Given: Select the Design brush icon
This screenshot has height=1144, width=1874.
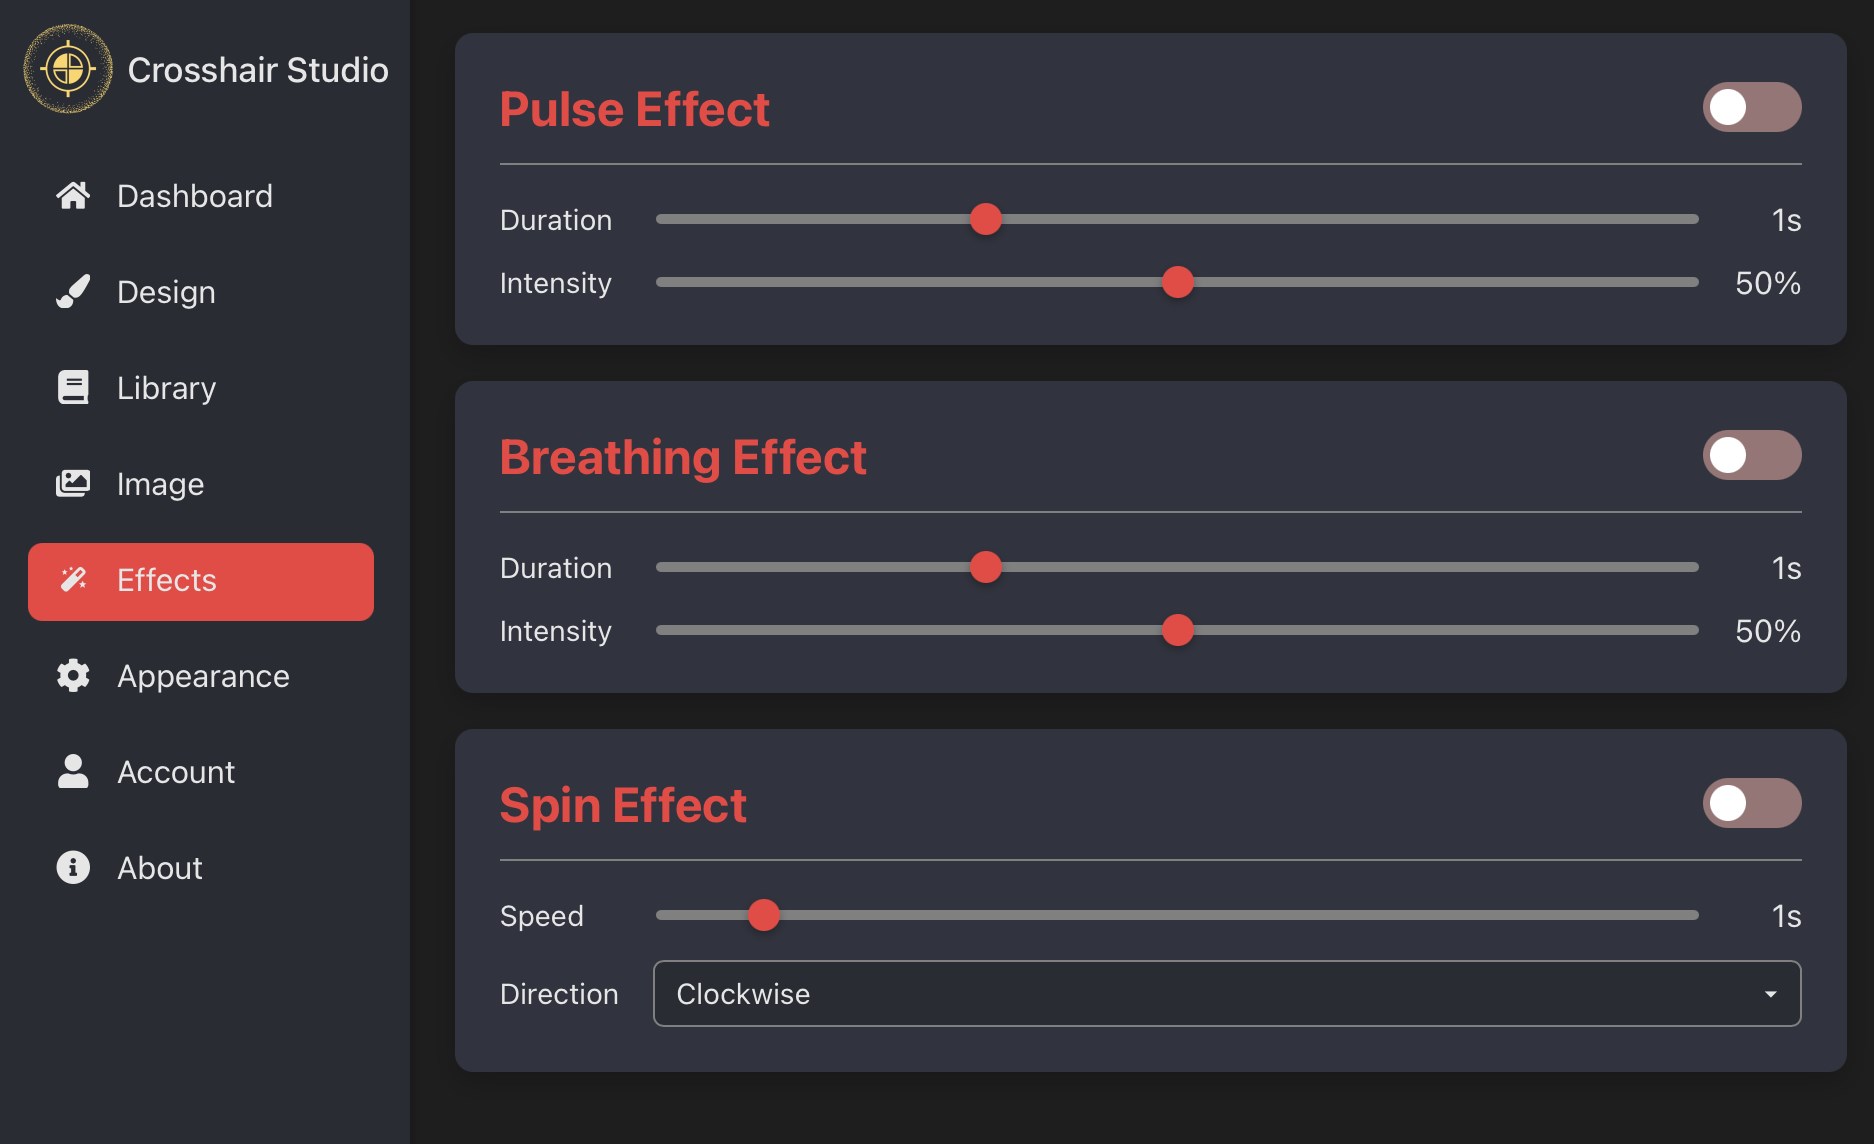Looking at the screenshot, I should pos(72,291).
